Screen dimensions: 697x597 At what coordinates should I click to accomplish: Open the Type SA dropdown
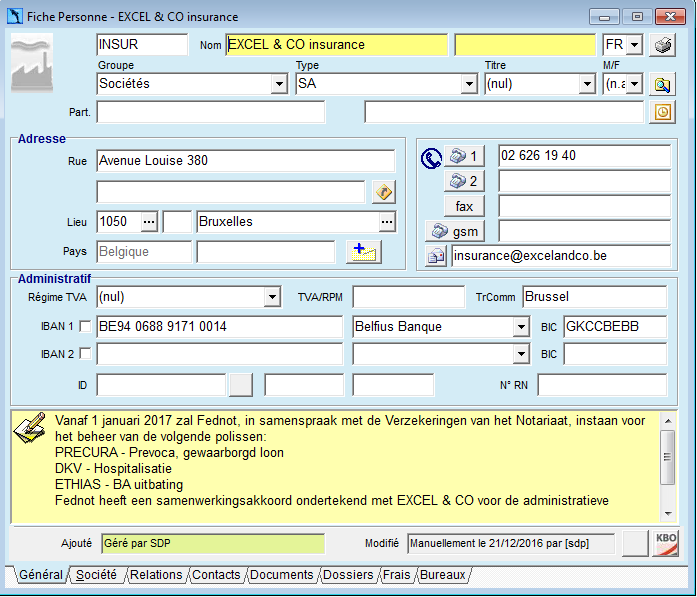pyautogui.click(x=469, y=84)
